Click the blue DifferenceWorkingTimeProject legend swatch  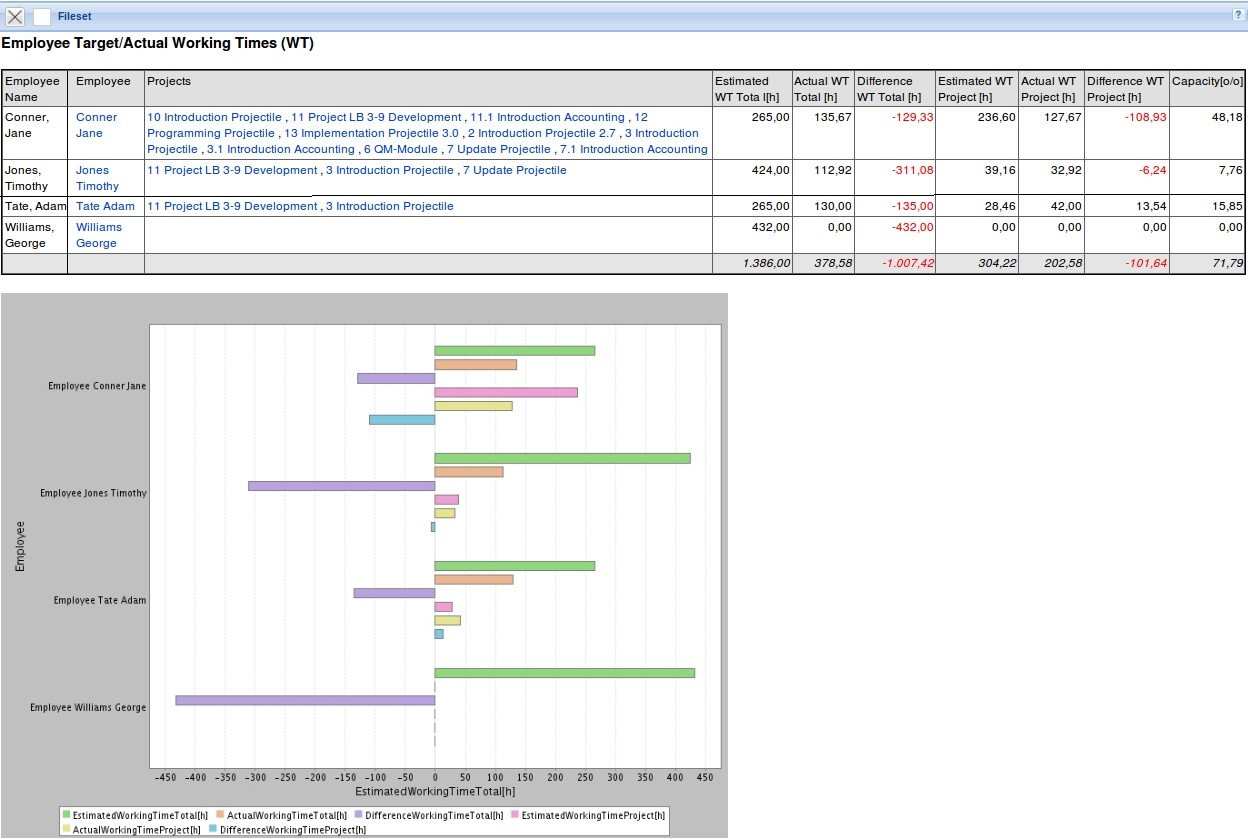coord(213,829)
